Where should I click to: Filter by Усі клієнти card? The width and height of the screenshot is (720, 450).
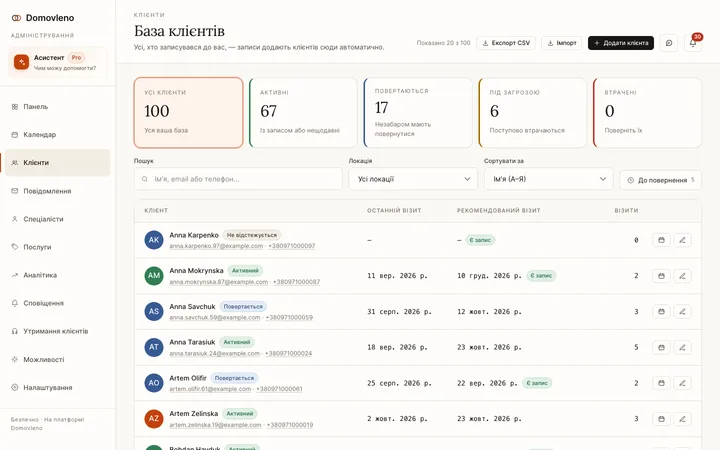tap(189, 112)
